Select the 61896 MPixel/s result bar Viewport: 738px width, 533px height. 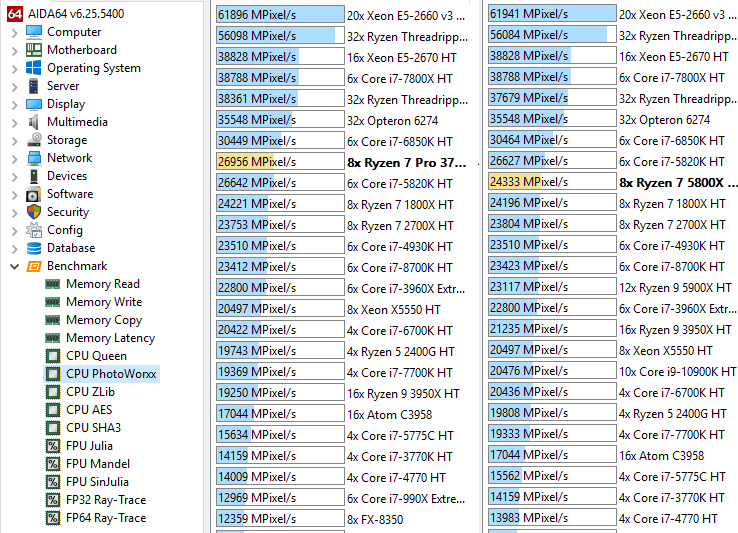[280, 15]
